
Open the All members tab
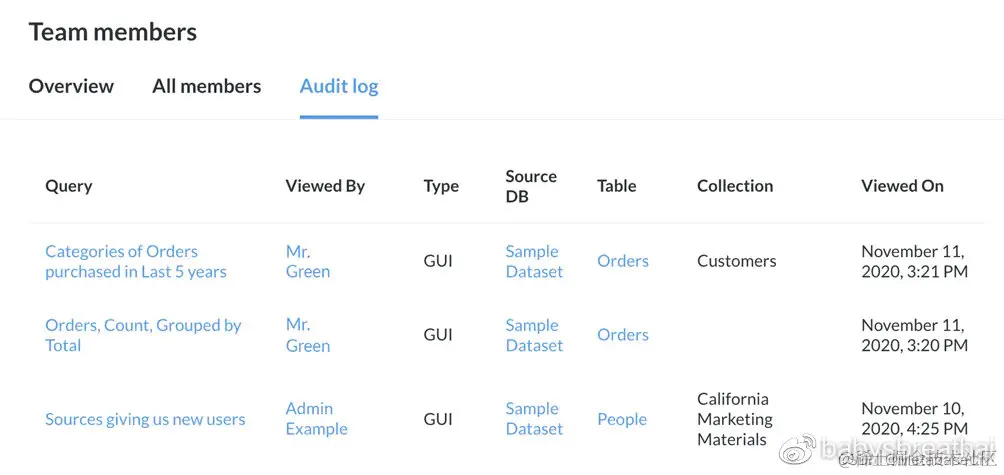click(206, 86)
